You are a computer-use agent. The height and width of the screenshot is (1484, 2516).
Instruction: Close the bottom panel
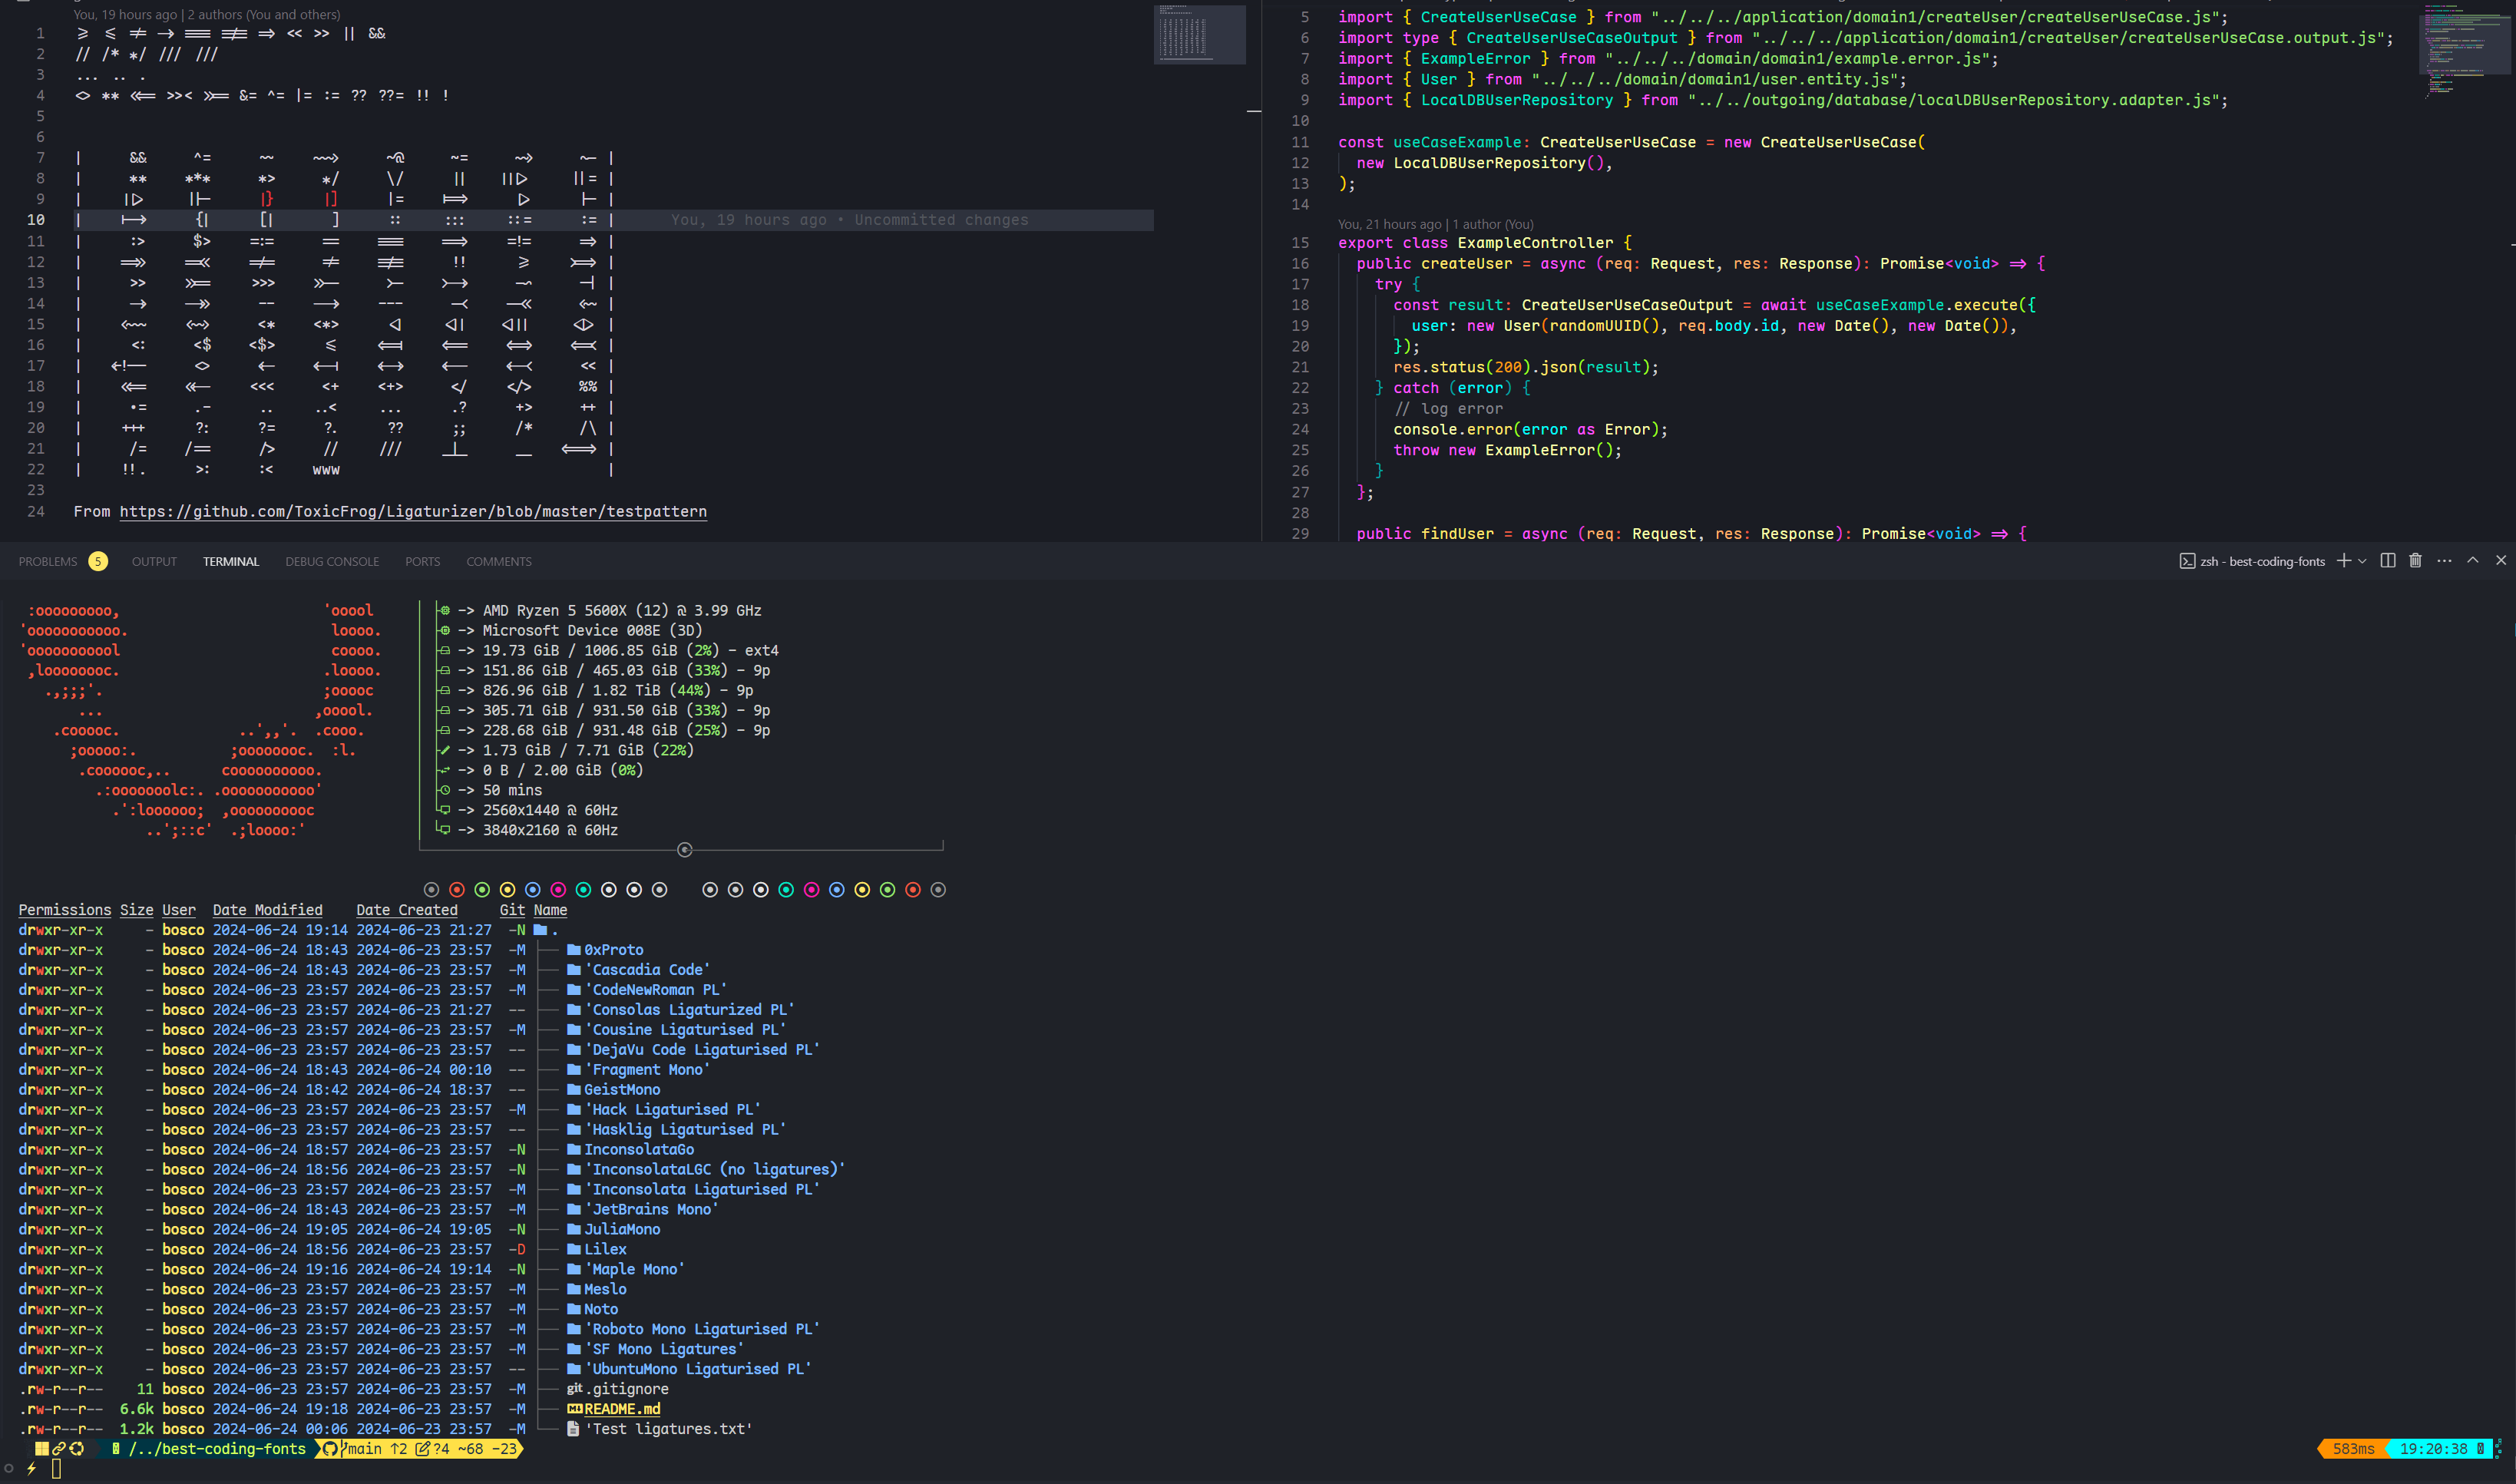tap(2501, 561)
